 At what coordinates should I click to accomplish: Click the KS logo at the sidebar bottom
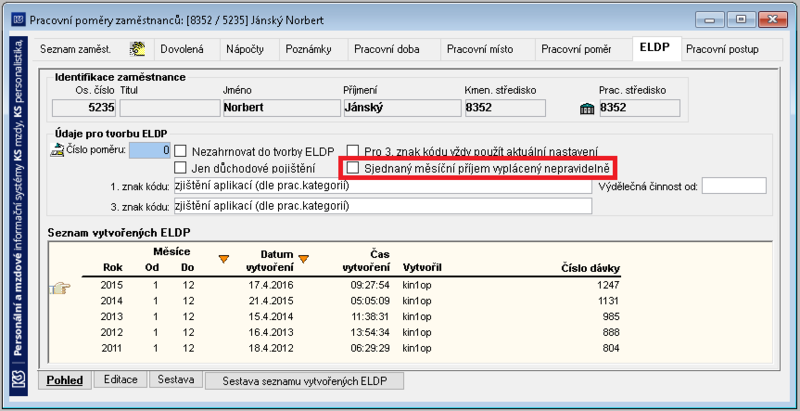tap(18, 381)
